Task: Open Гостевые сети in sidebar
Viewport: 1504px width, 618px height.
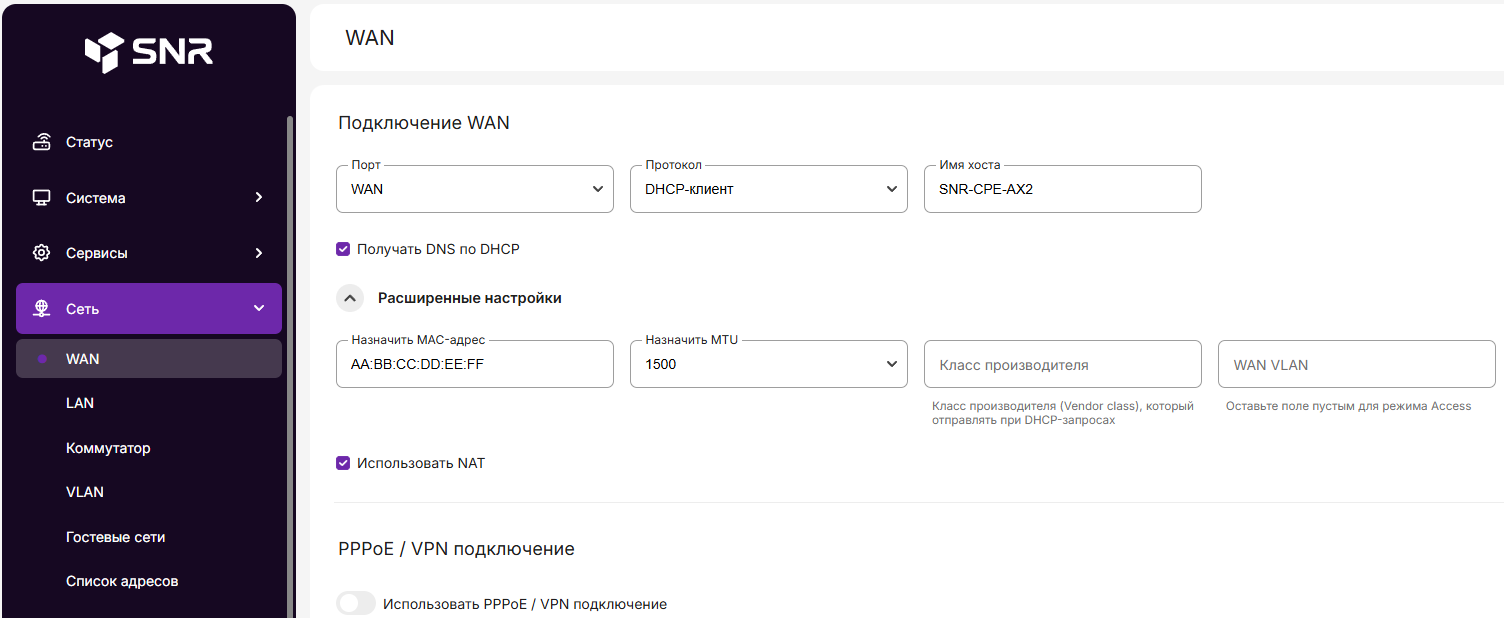Action: 115,537
